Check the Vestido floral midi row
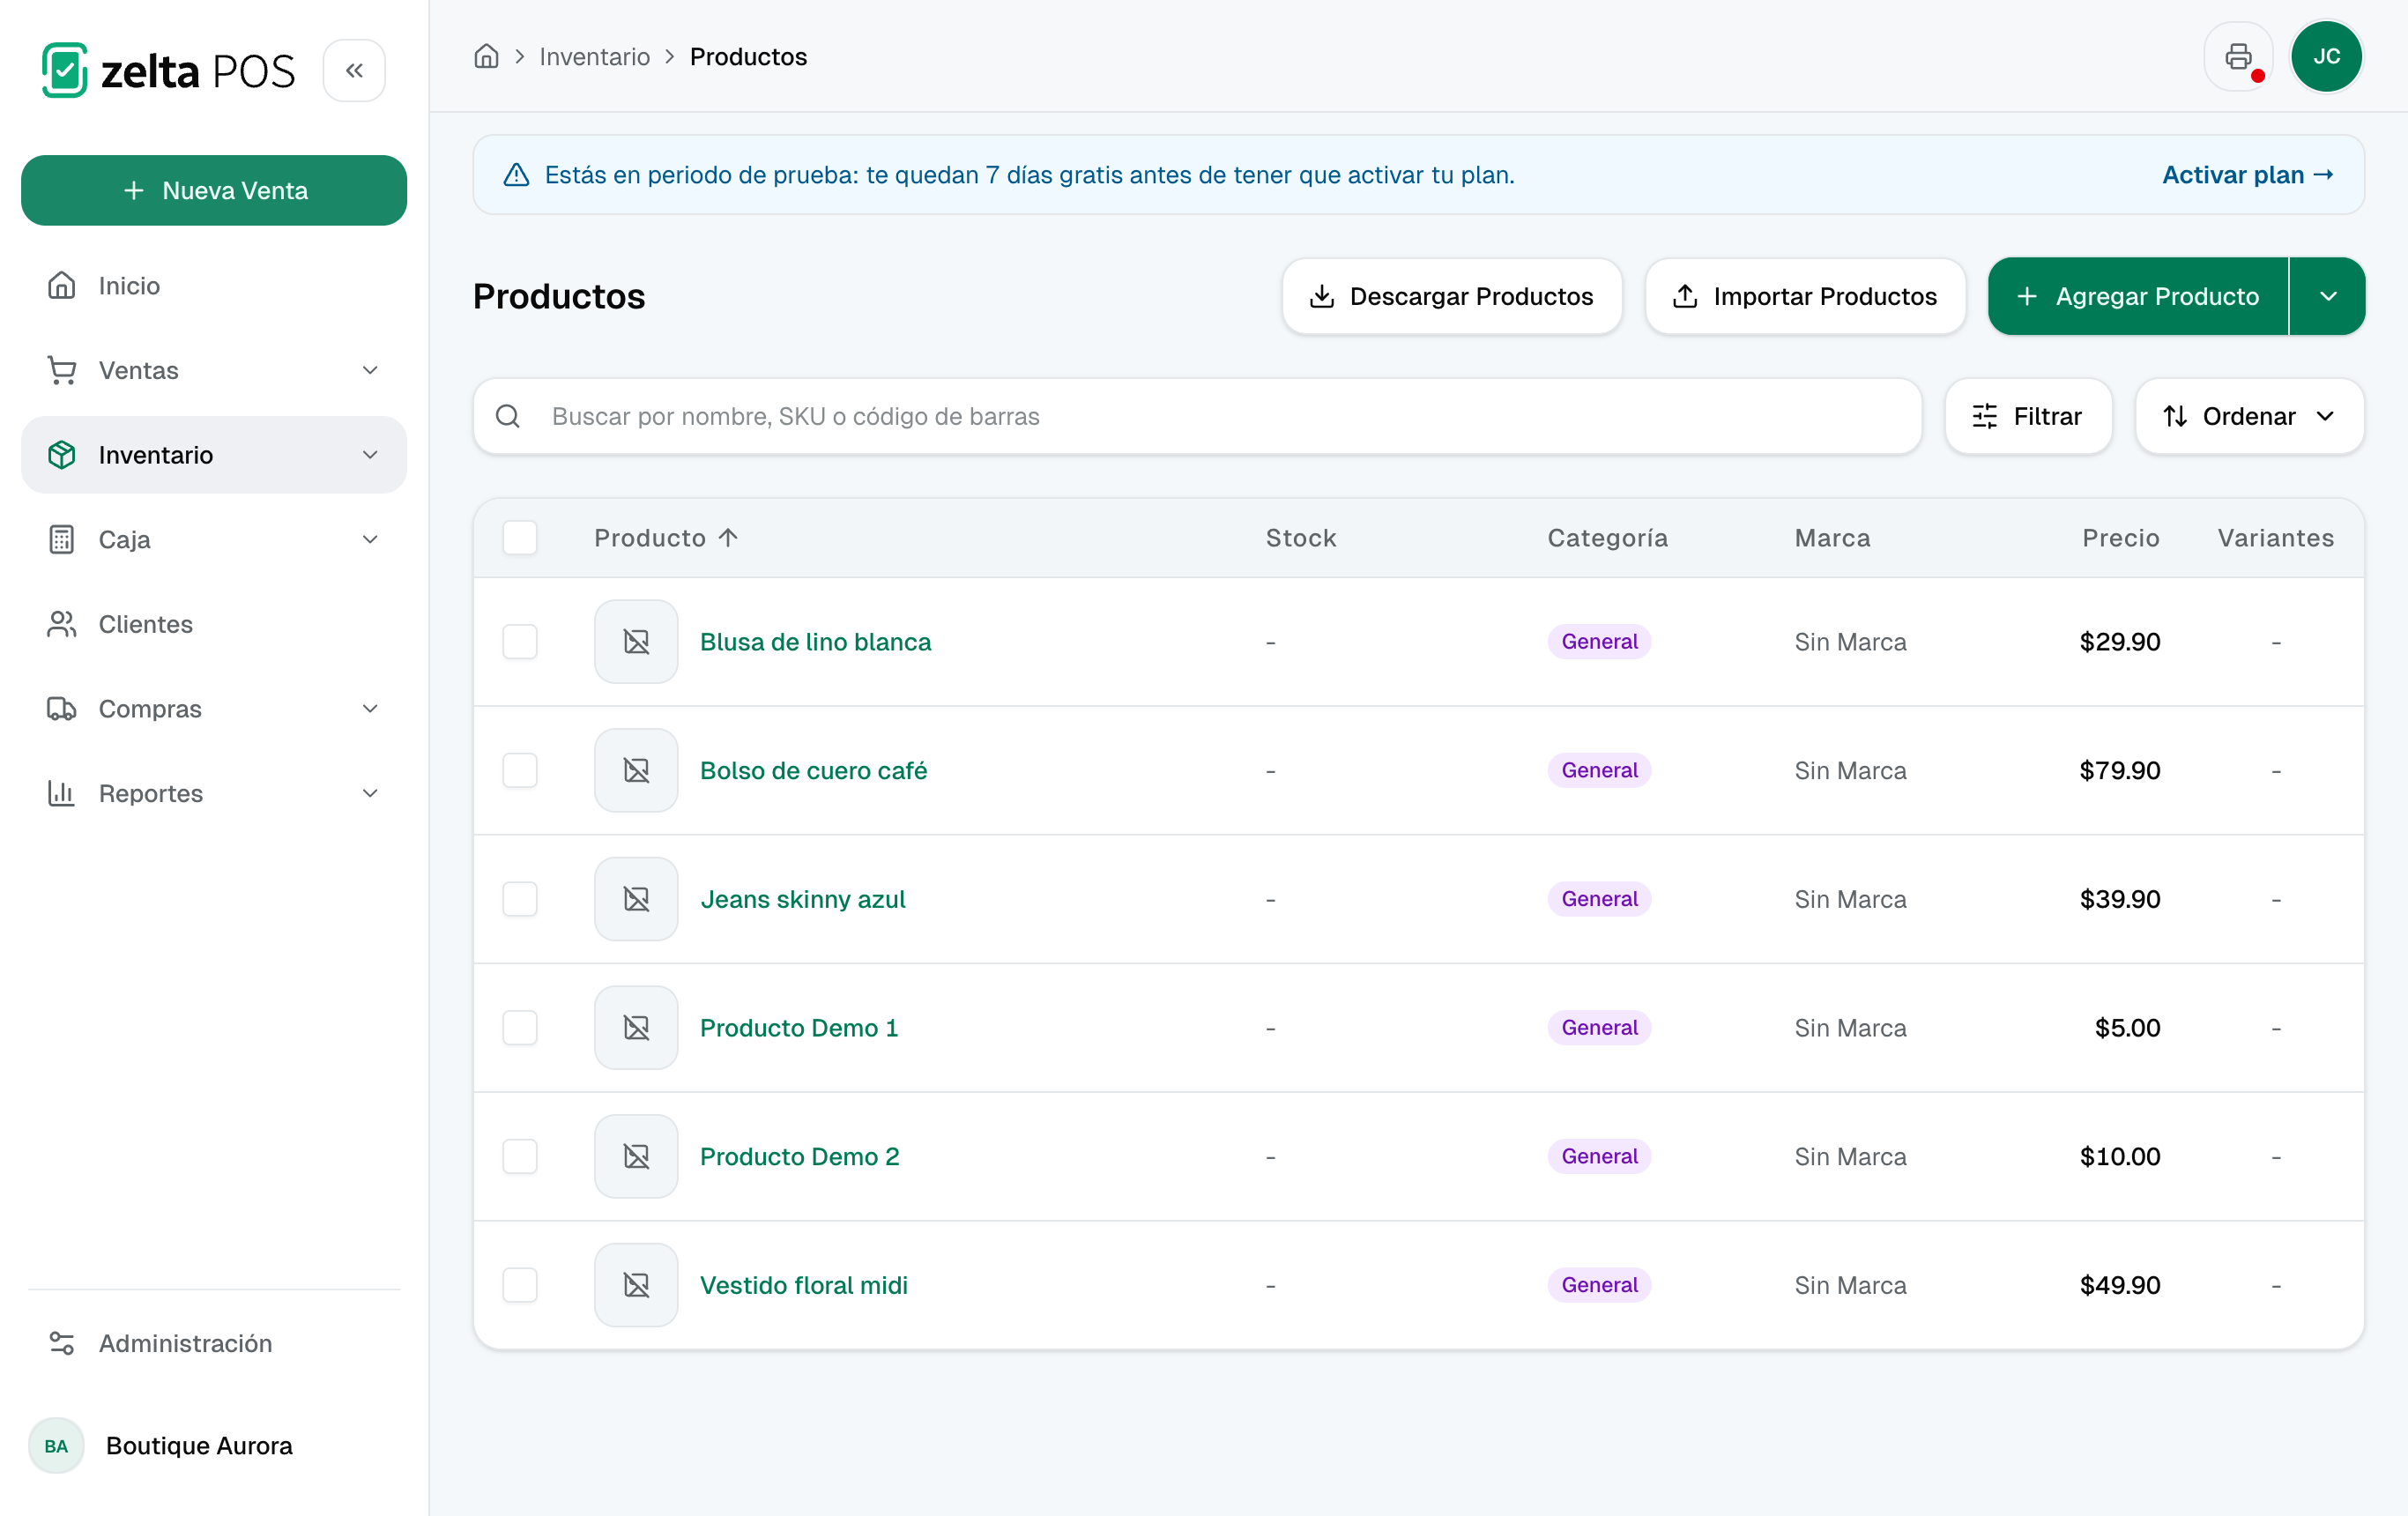 520,1285
